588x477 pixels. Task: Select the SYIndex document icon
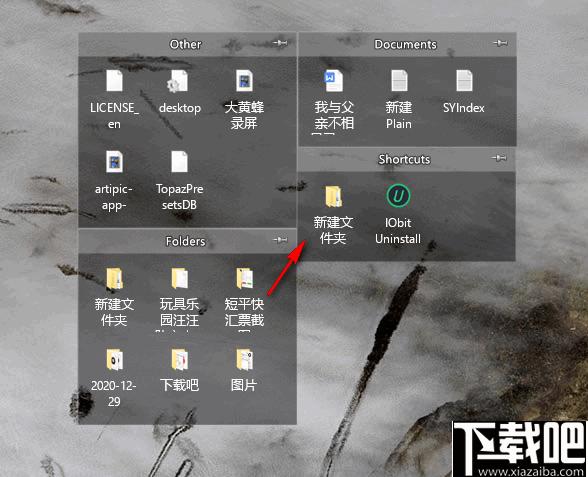[x=464, y=81]
